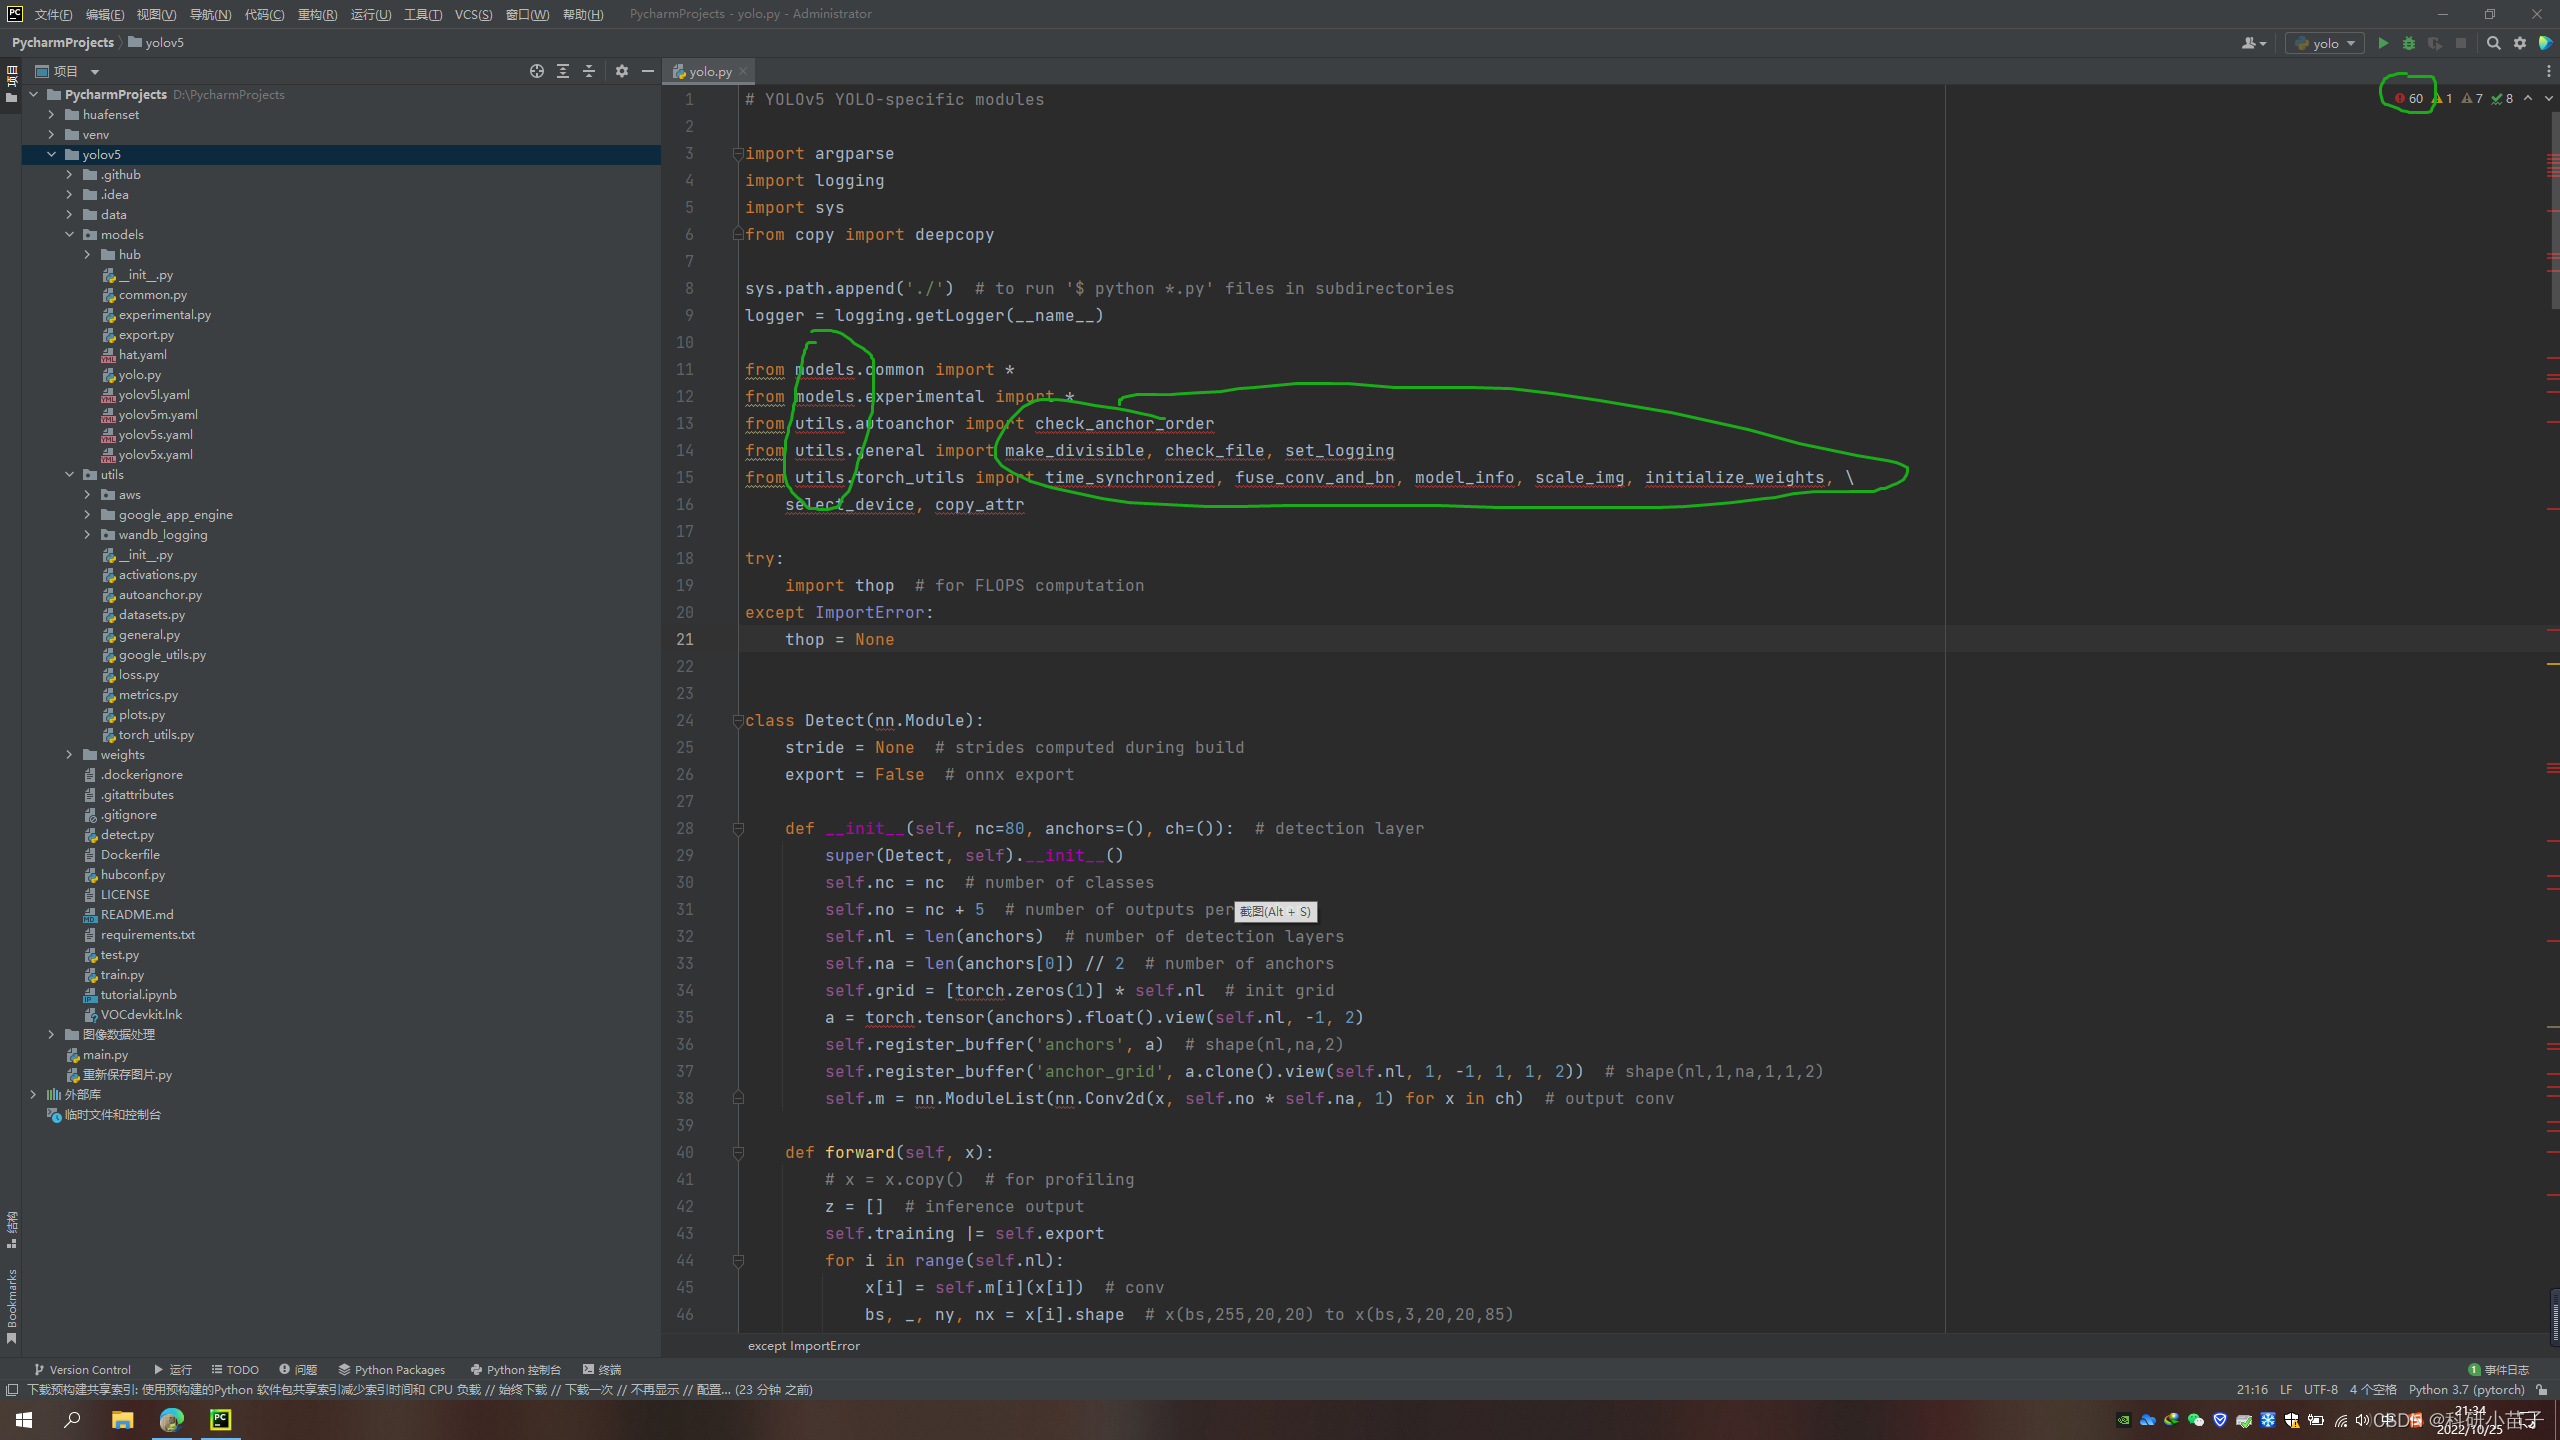Screen dimensions: 2560x1440
Task: Open Search Everywhere with the magnifier icon
Action: click(2494, 43)
